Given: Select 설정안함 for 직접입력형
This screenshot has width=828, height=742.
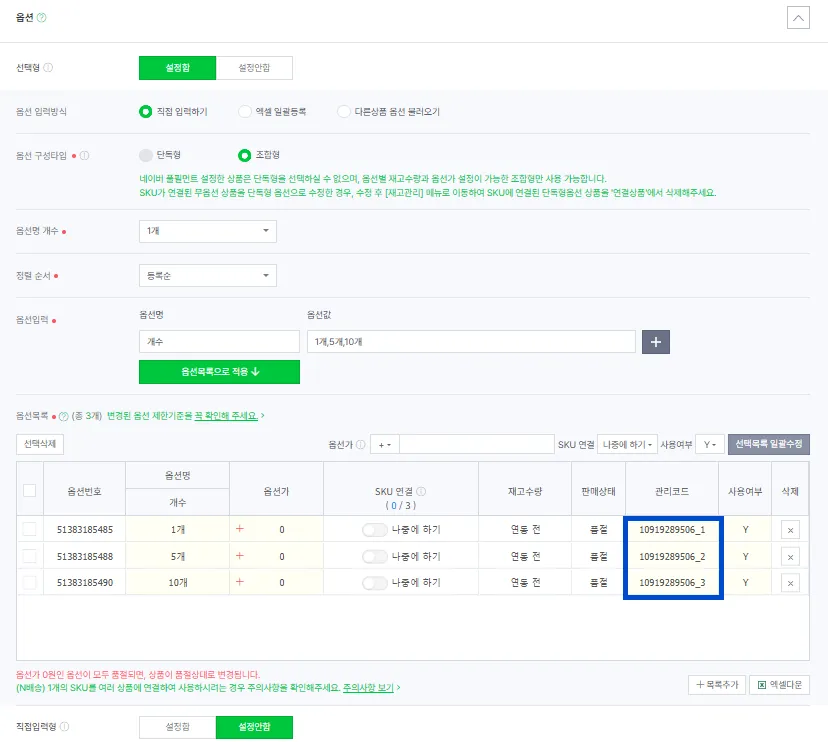Looking at the screenshot, I should pyautogui.click(x=254, y=727).
